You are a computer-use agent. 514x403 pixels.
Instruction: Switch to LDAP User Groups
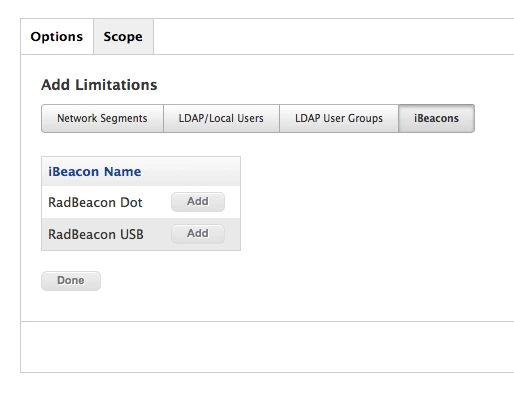click(x=339, y=118)
